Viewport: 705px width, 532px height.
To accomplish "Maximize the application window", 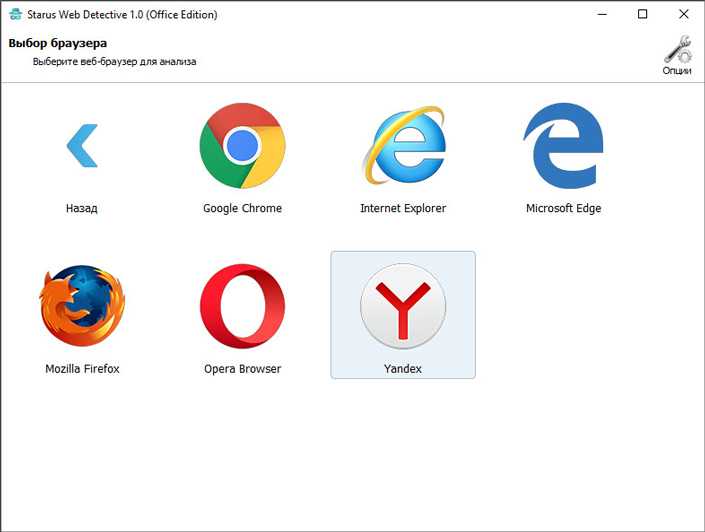I will click(x=643, y=14).
